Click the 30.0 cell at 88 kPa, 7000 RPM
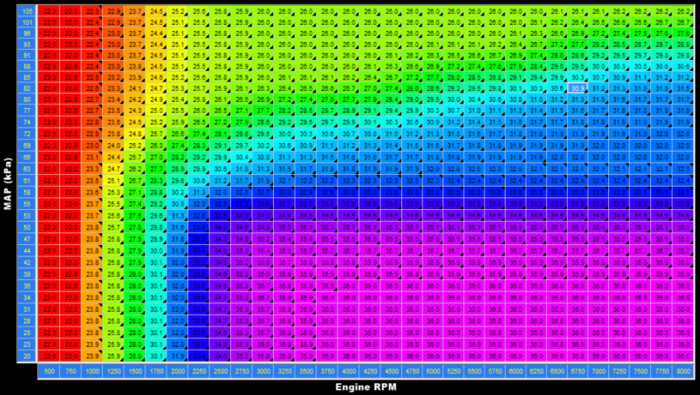Viewport: 700px width, 395px height. (600, 66)
